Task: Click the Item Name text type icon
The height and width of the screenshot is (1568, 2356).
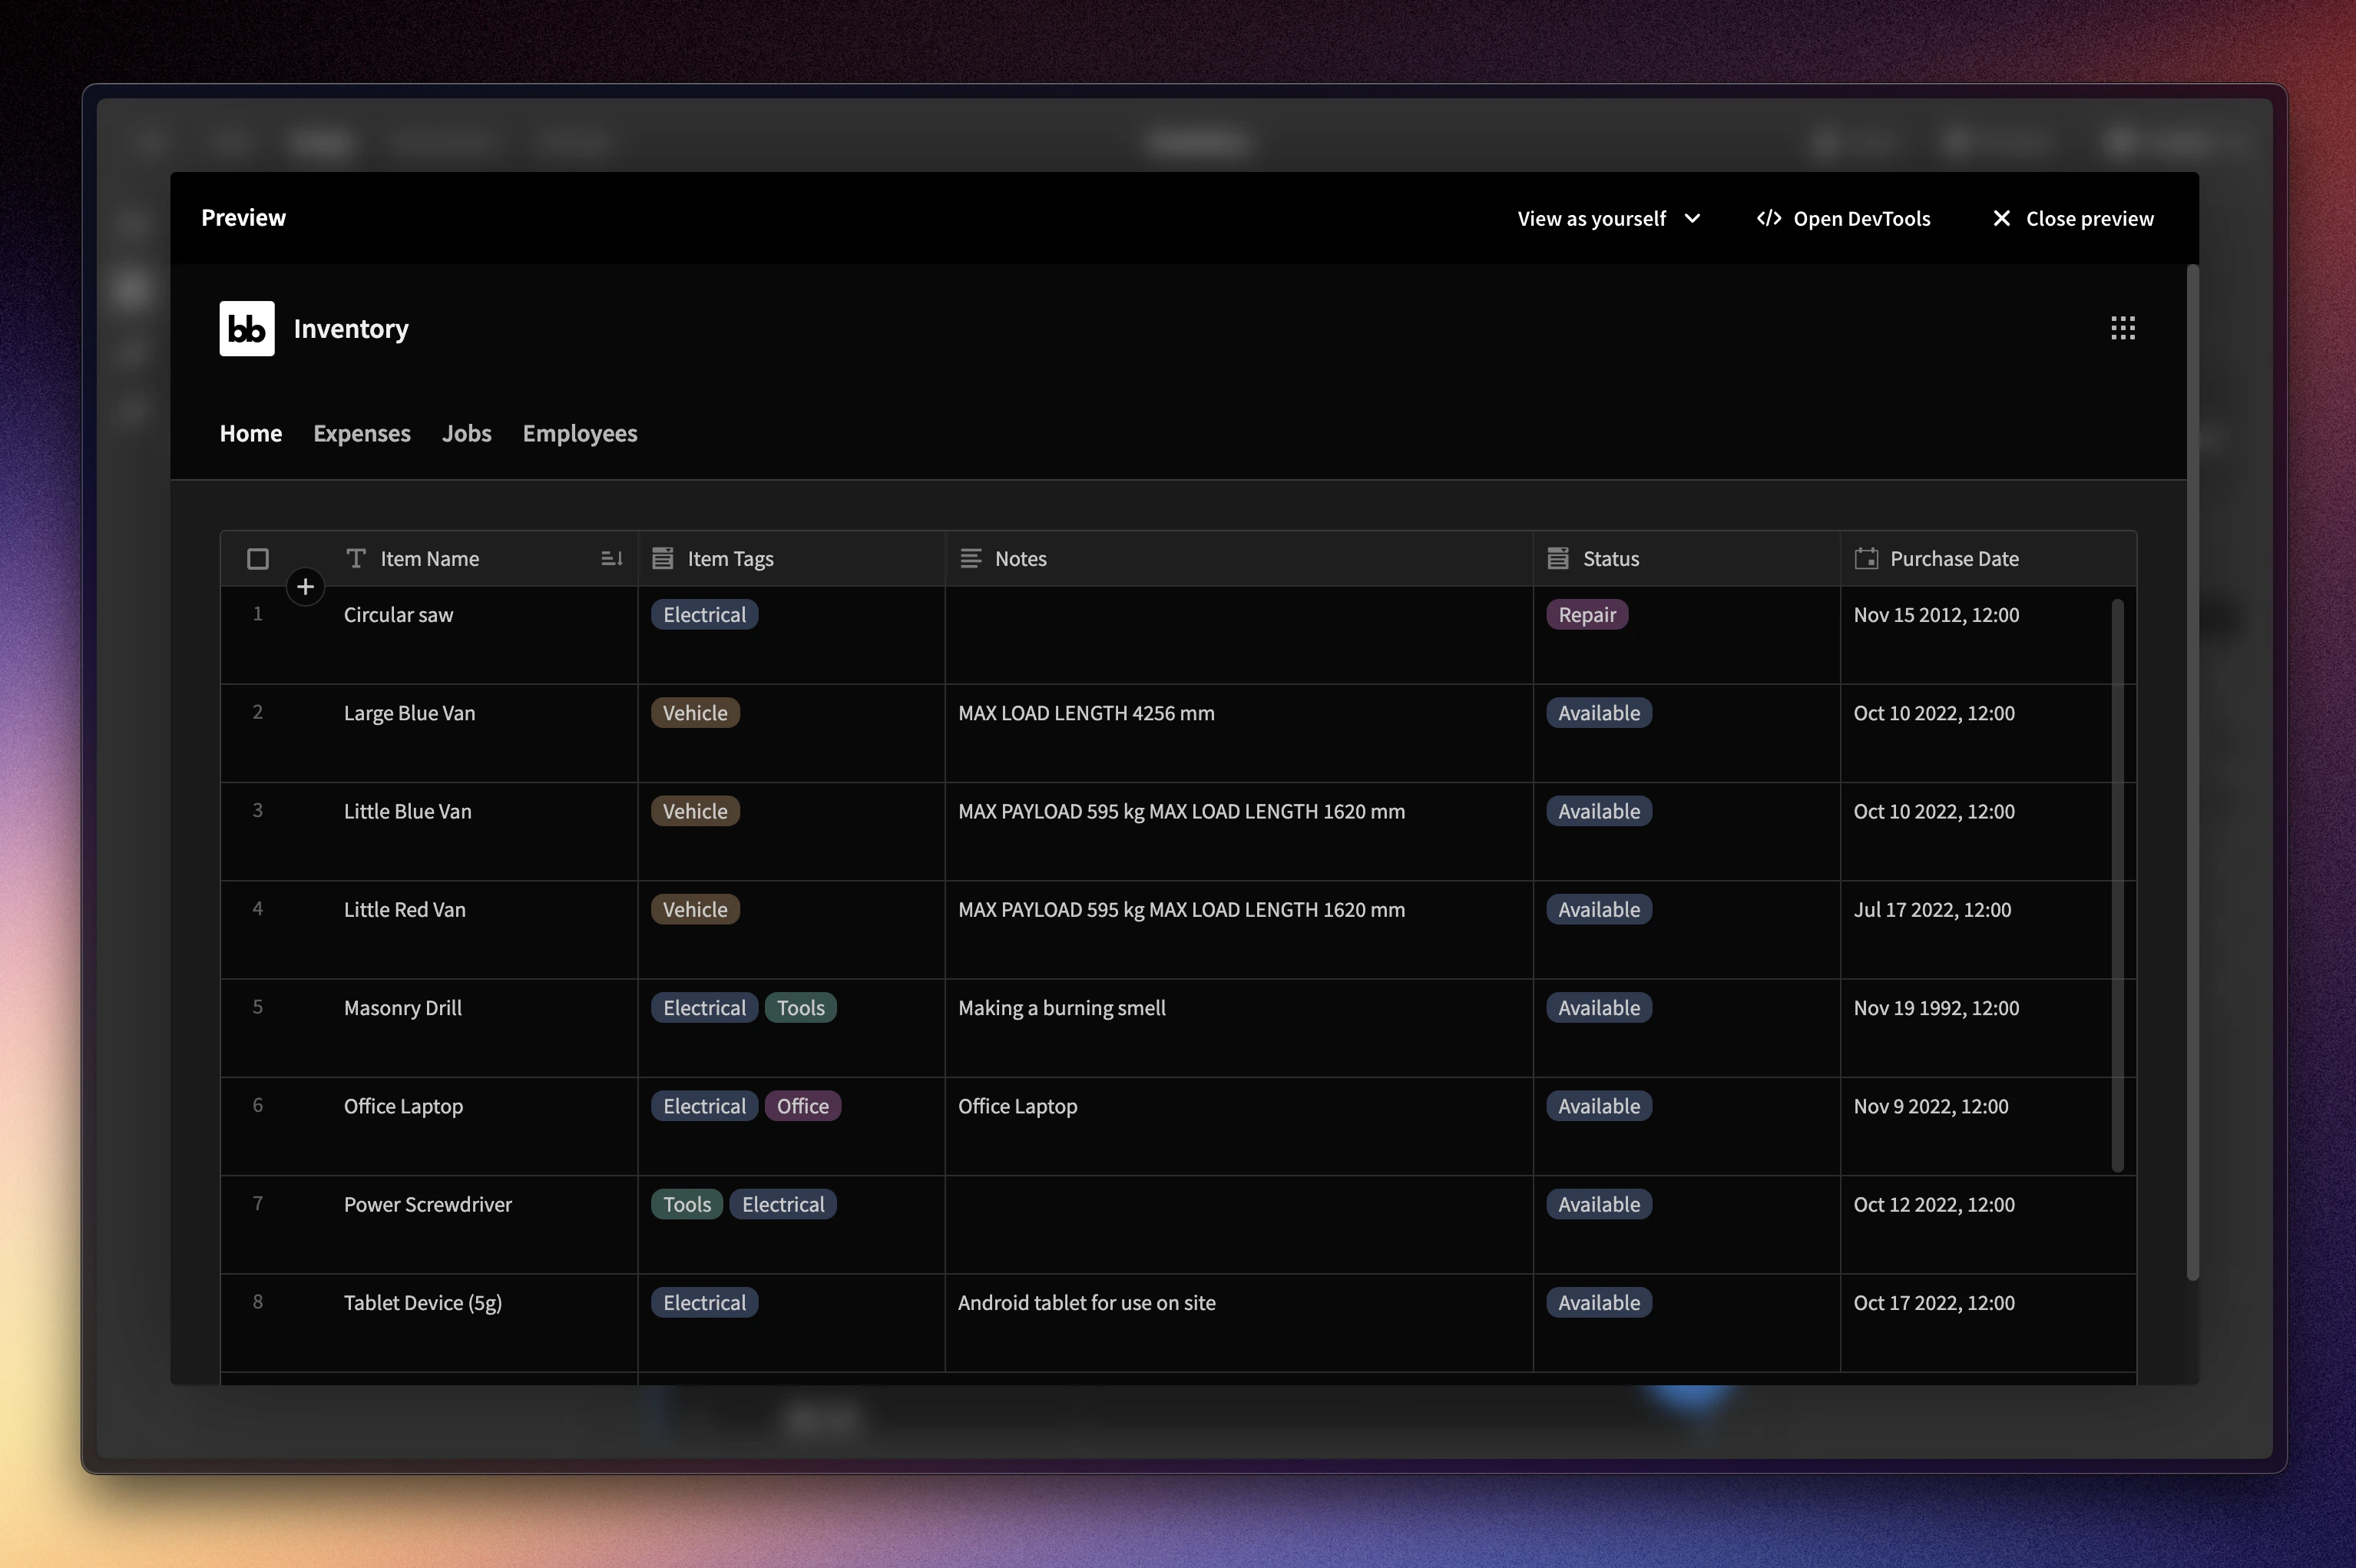Action: tap(355, 558)
